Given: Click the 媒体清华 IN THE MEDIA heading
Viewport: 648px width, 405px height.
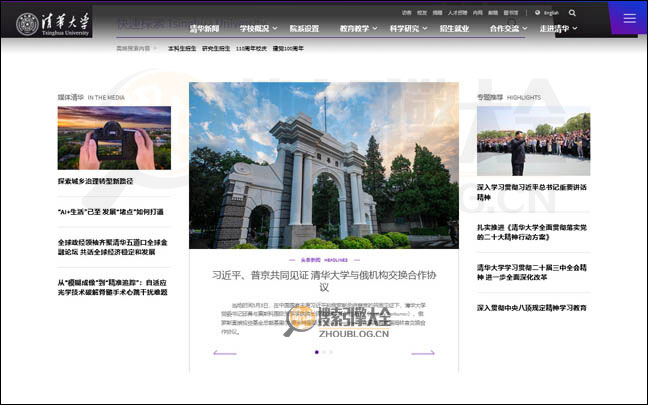Looking at the screenshot, I should point(91,98).
